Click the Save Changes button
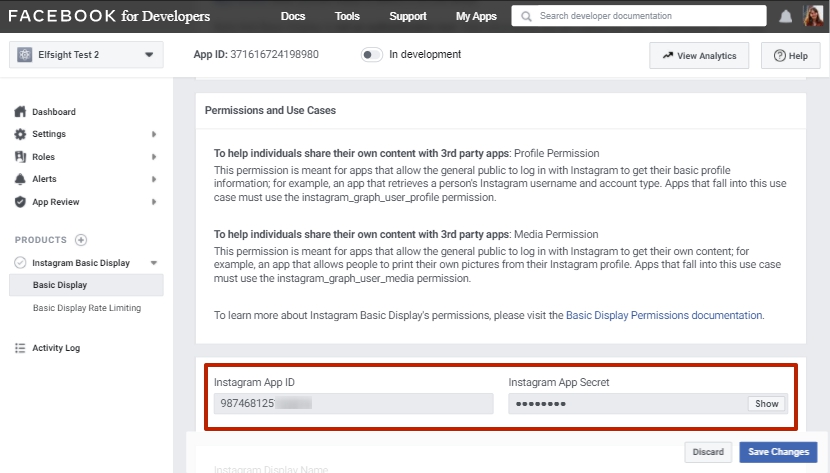This screenshot has height=473, width=830. point(778,452)
